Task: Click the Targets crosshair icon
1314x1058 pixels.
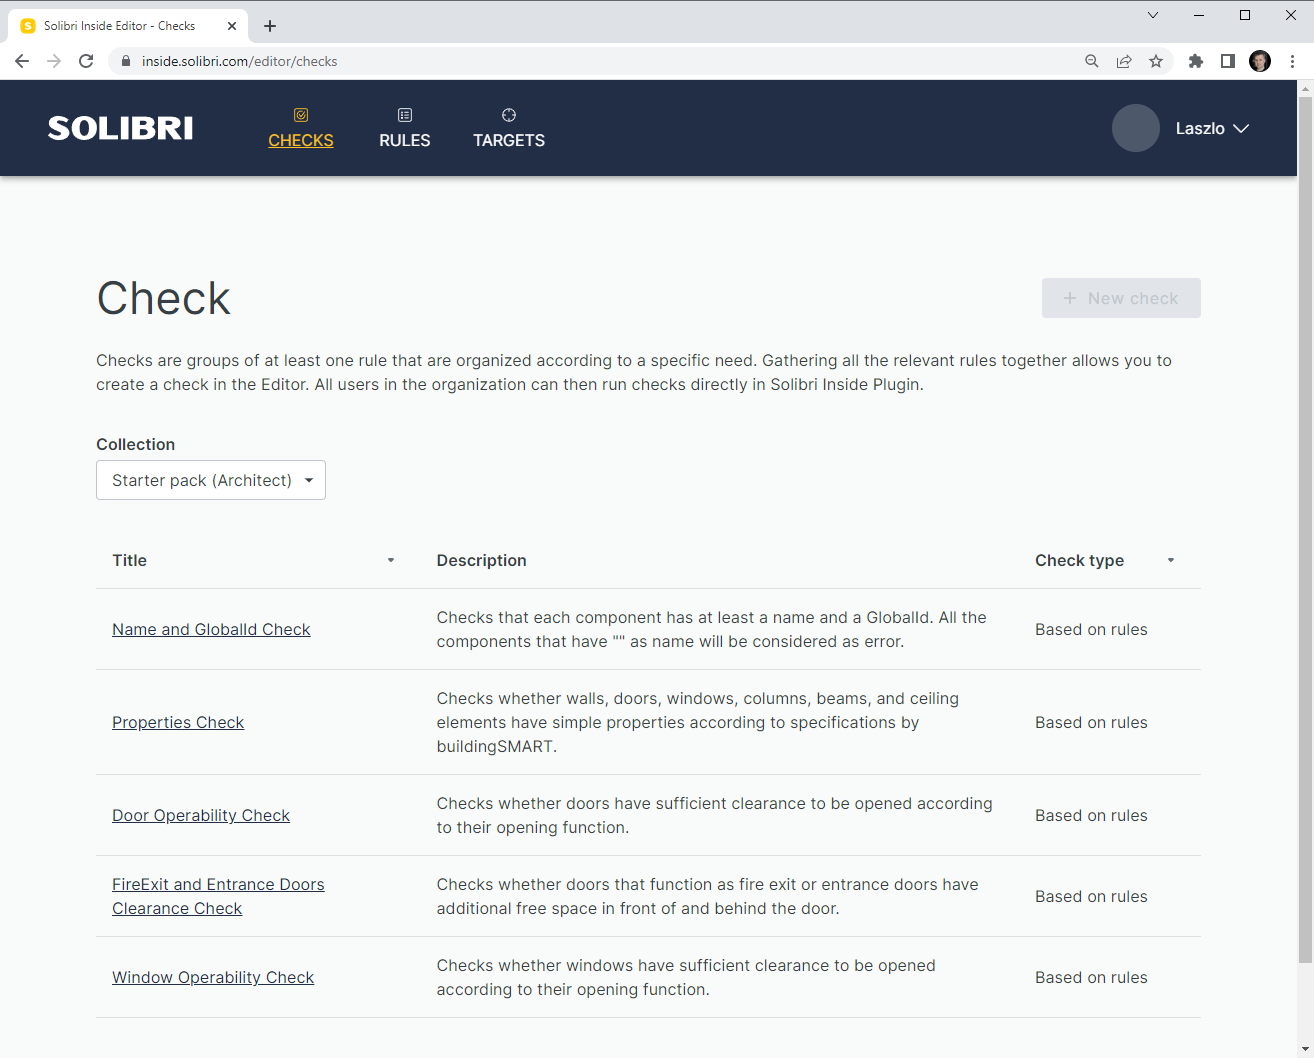Action: tap(509, 115)
